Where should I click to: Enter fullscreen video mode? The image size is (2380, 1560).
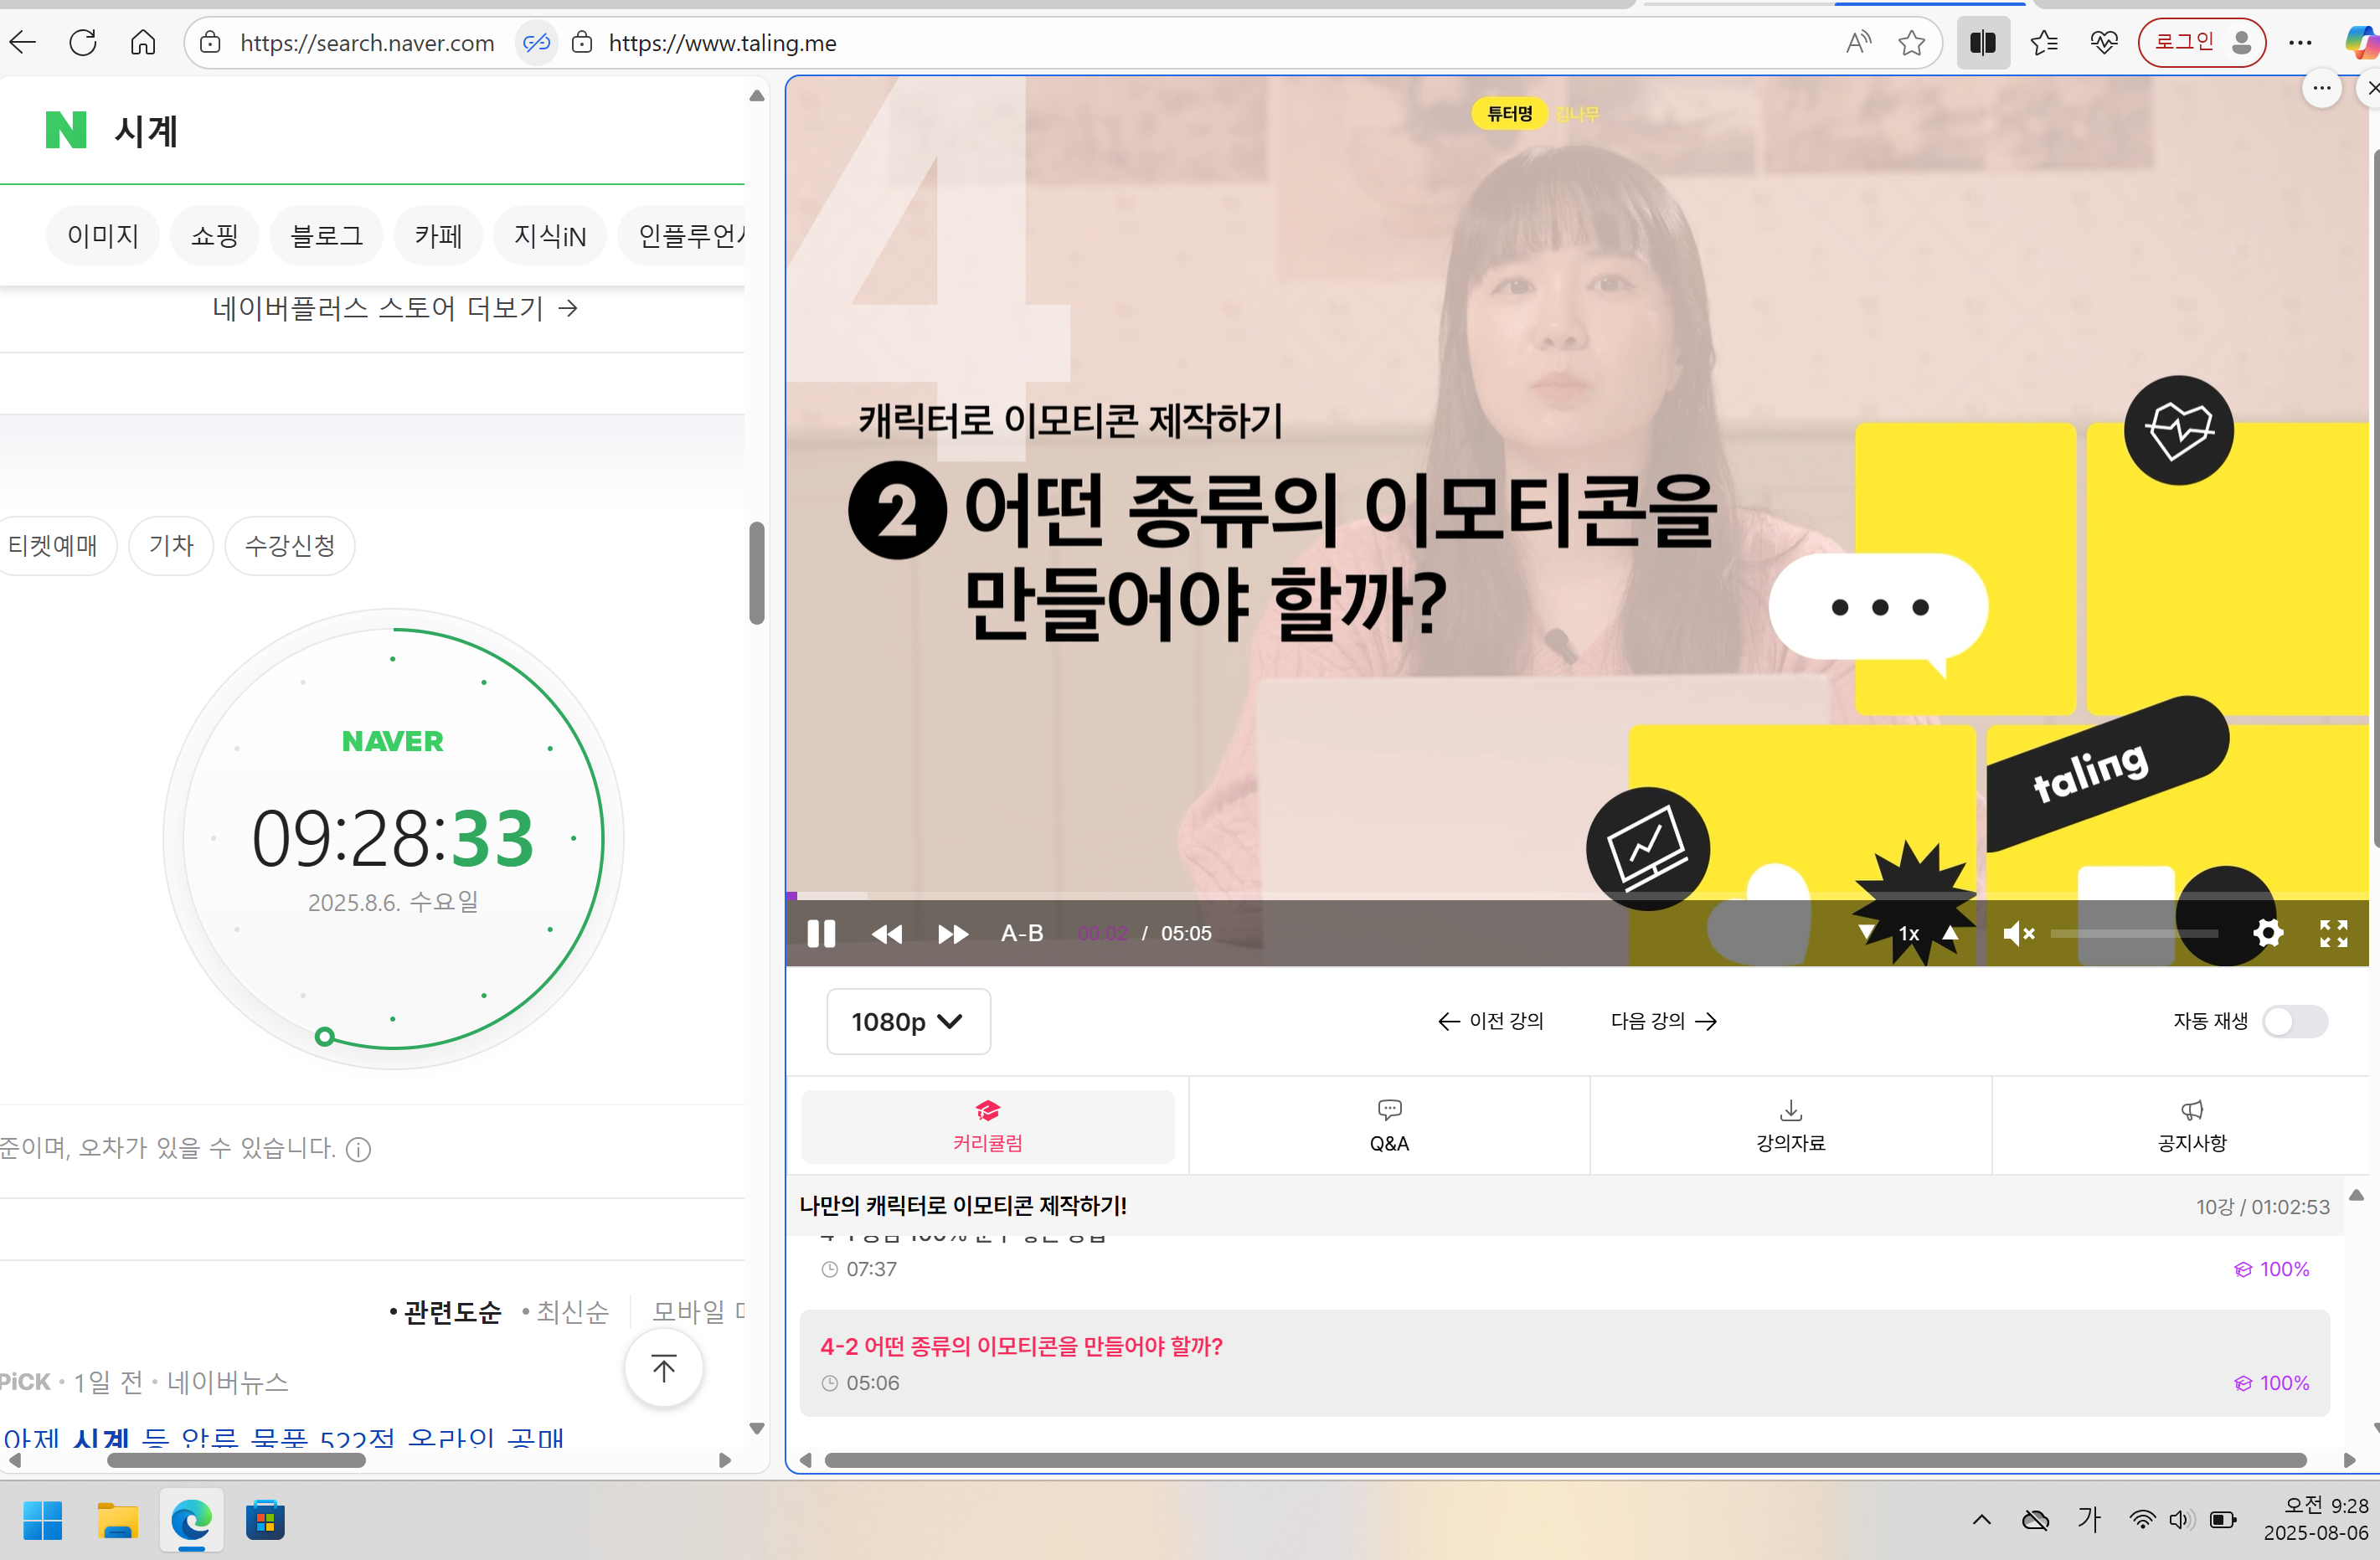[x=2333, y=933]
